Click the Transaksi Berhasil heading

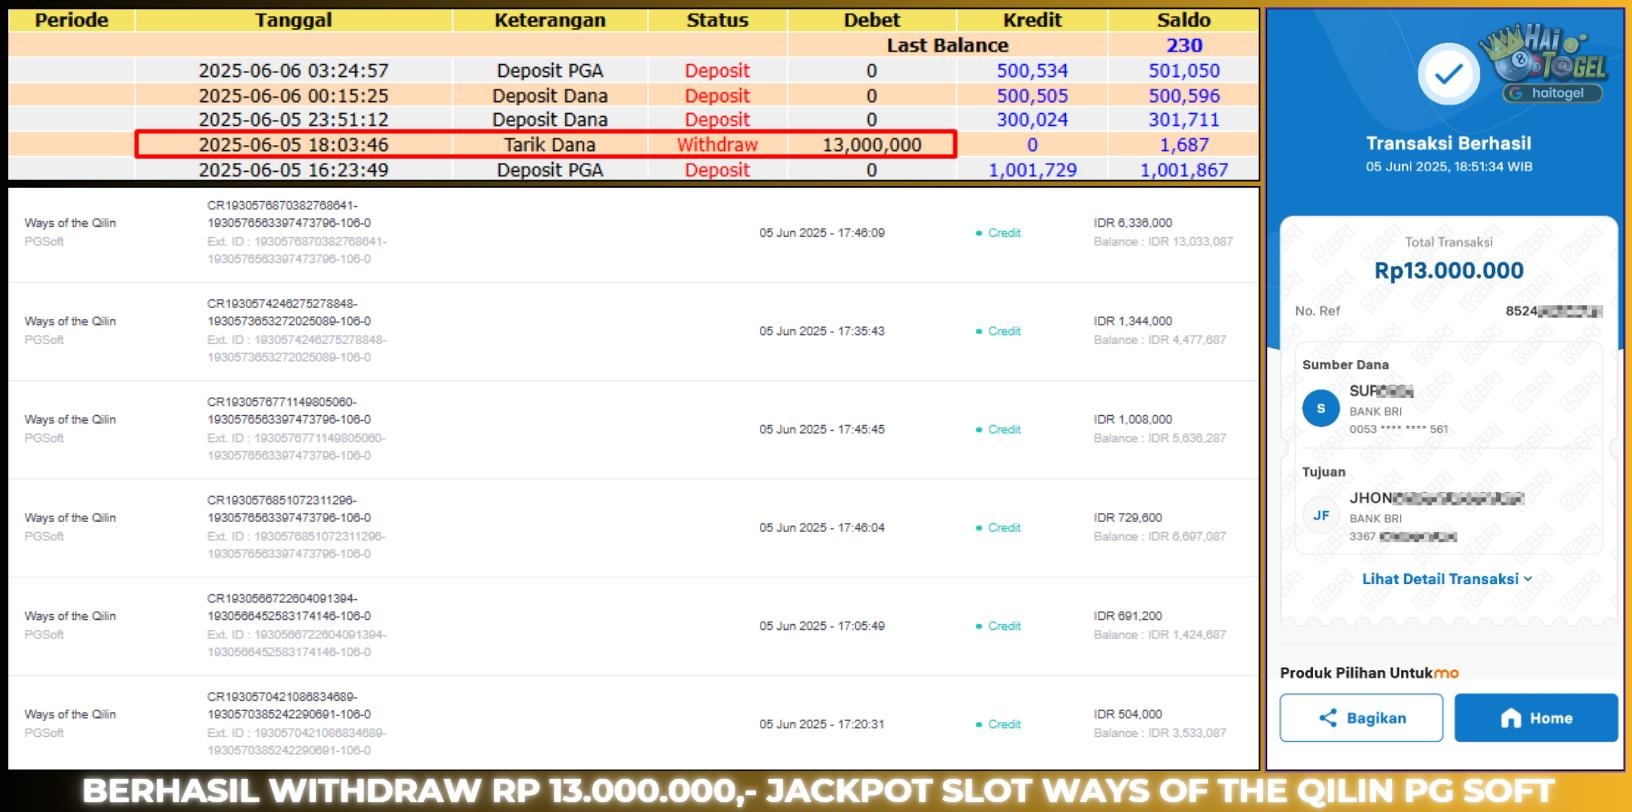[1449, 143]
